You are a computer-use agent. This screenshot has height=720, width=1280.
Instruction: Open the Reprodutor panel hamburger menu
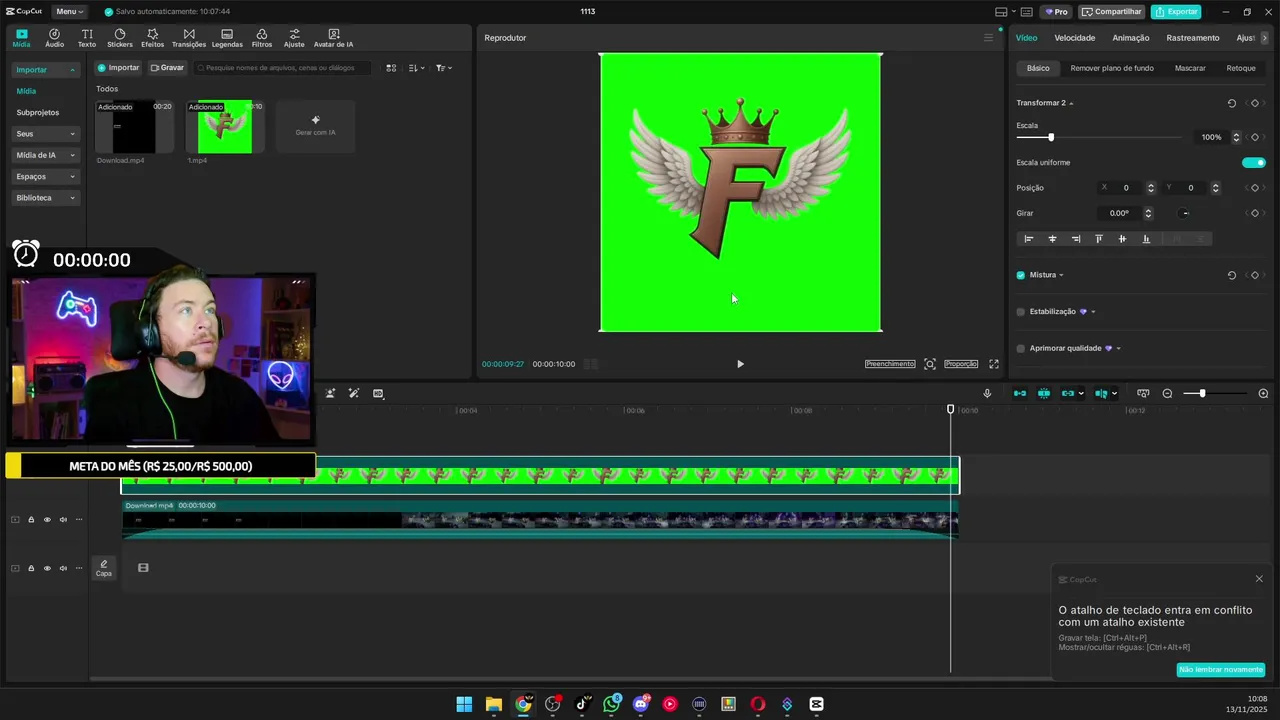coord(988,38)
